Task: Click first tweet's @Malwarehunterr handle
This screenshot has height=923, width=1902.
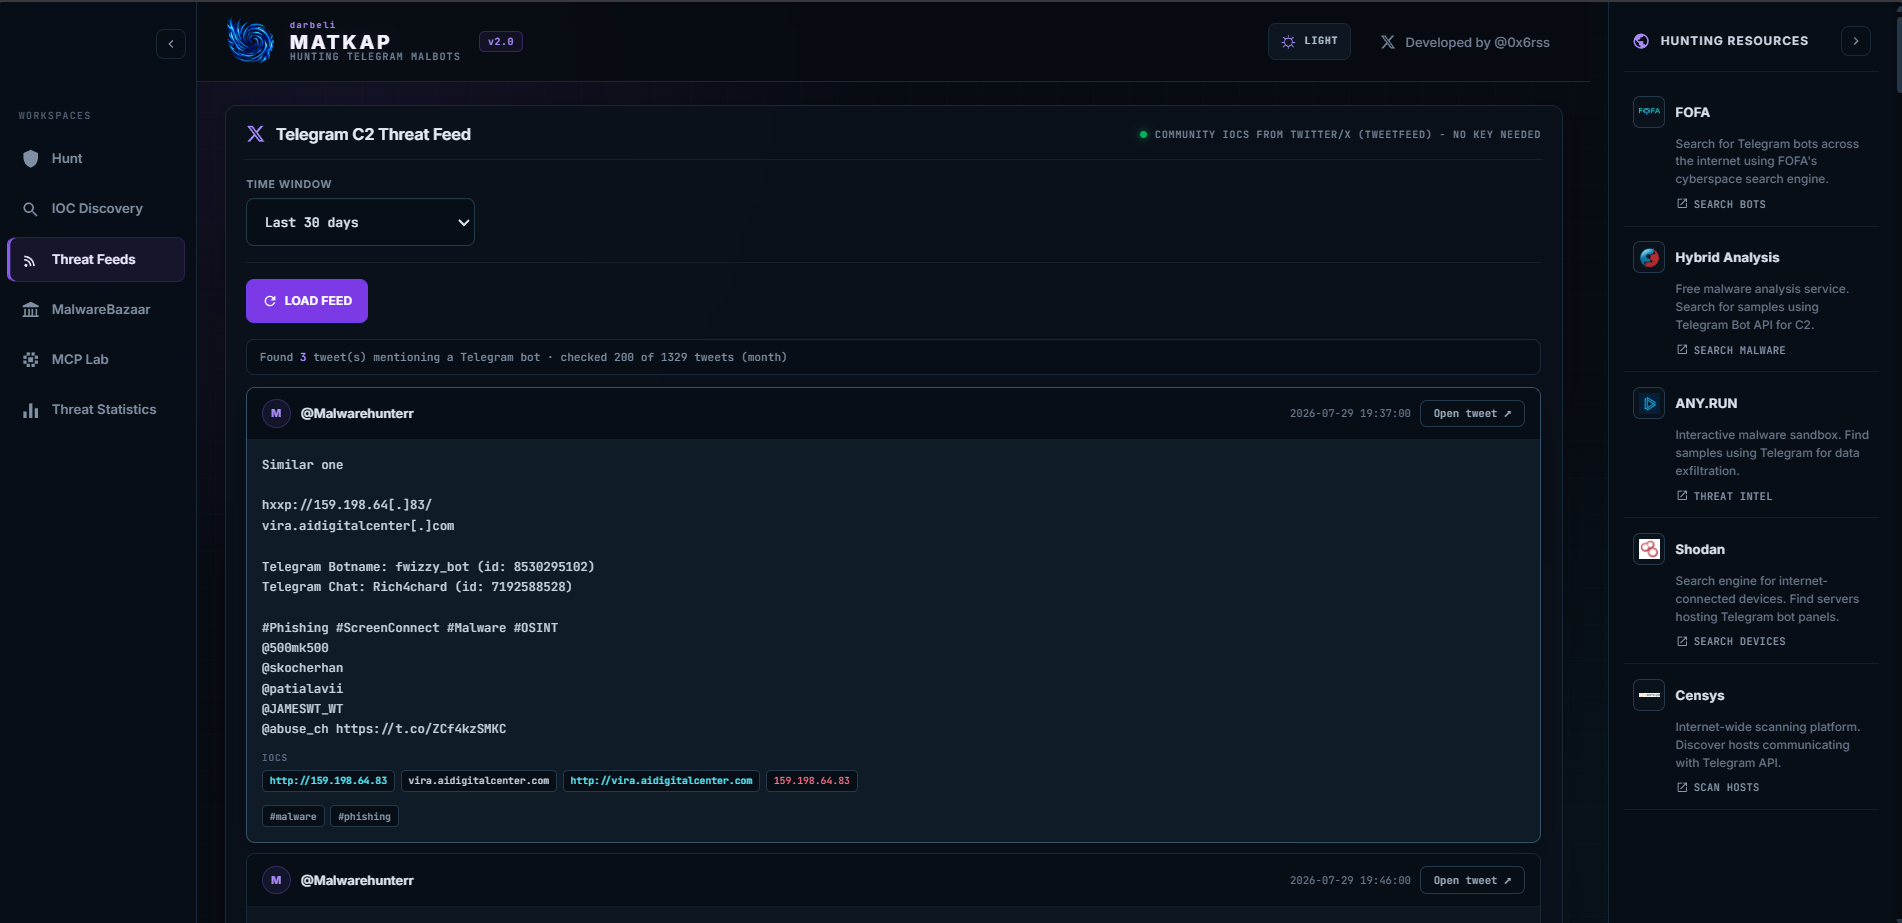Action: pyautogui.click(x=357, y=413)
